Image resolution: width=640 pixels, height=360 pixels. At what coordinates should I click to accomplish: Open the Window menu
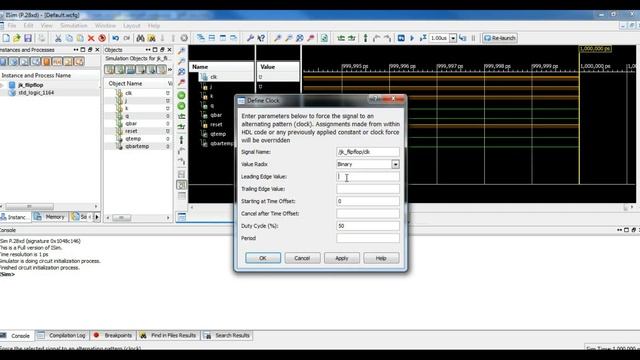click(105, 25)
